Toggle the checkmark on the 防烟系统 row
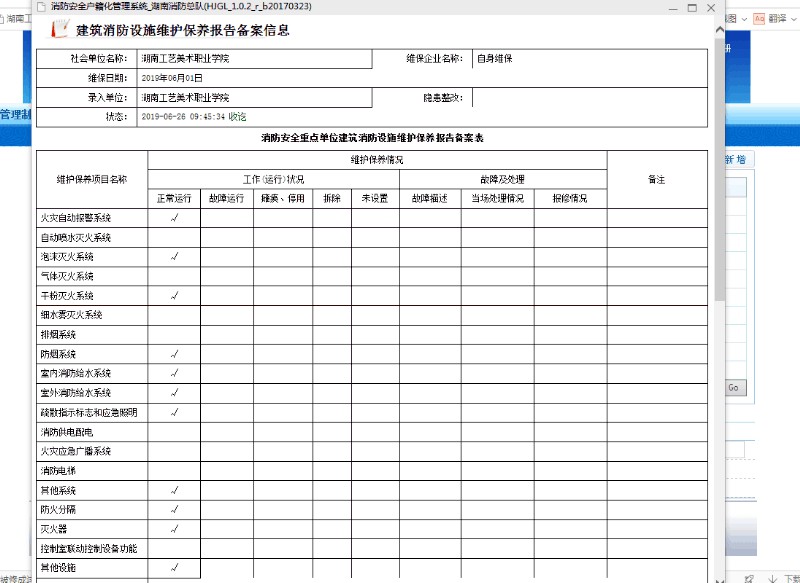 click(x=173, y=354)
